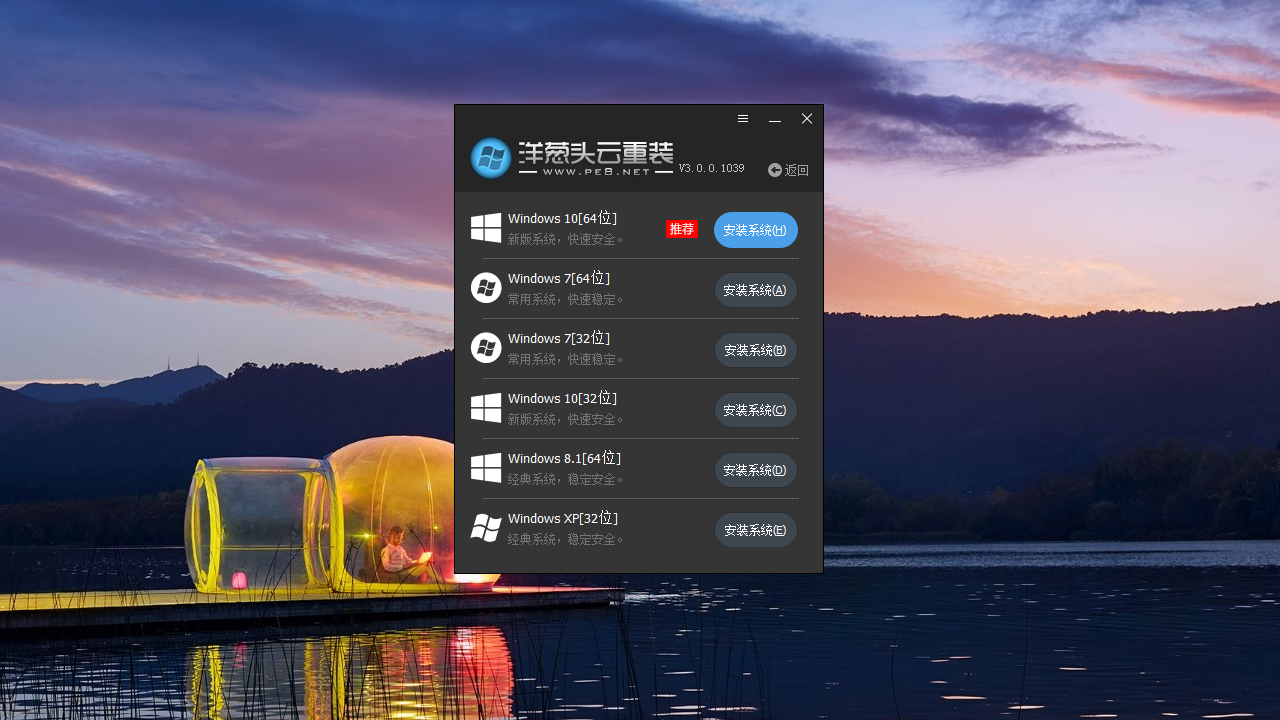The height and width of the screenshot is (720, 1280).
Task: Click the 返回 (back) button
Action: click(788, 169)
